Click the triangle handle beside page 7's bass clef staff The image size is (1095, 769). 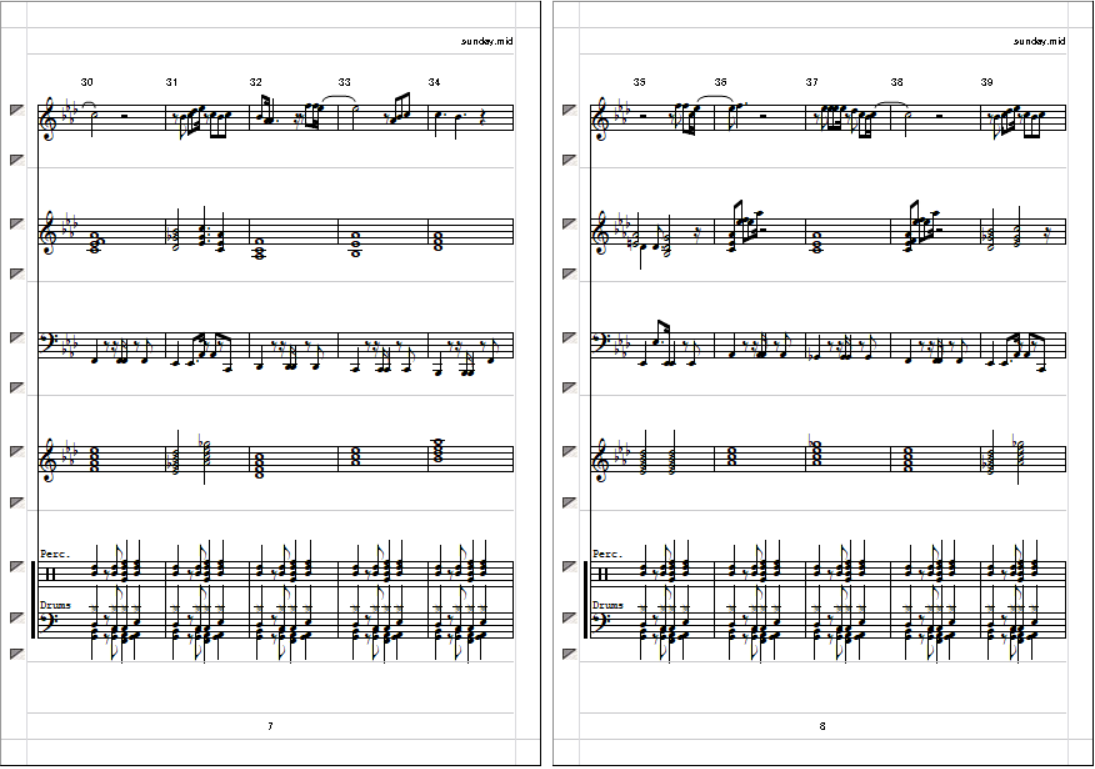[17, 337]
